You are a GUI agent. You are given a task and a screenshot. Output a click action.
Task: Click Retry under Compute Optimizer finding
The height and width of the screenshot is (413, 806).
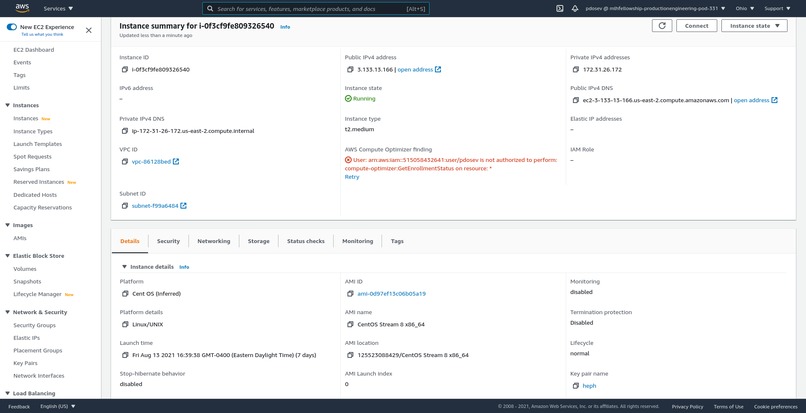[352, 177]
